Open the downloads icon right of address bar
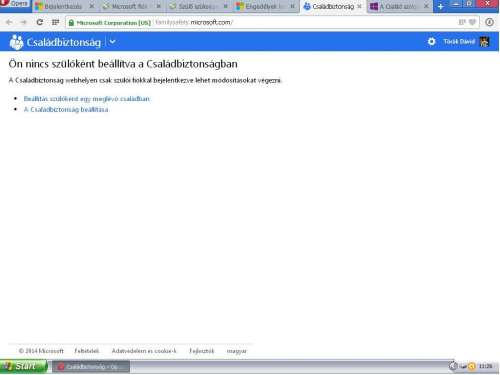This screenshot has width=500, height=375. coord(489,22)
